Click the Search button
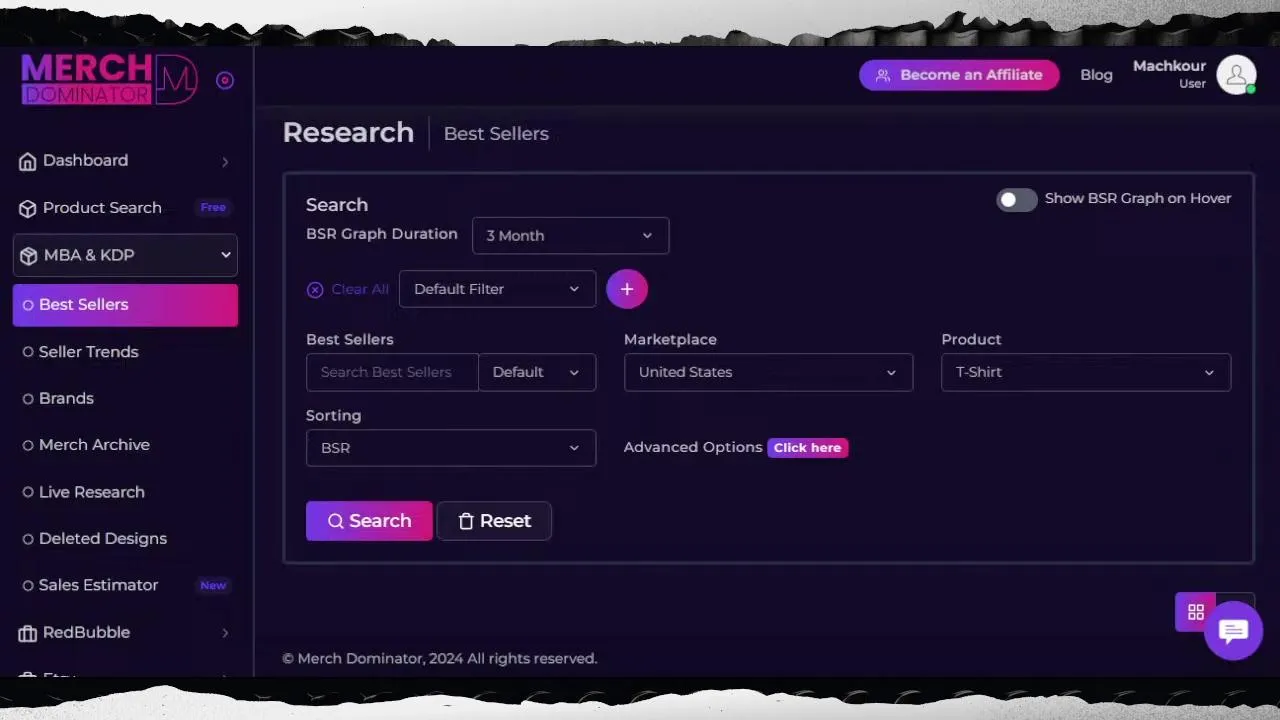The height and width of the screenshot is (720, 1280). pyautogui.click(x=369, y=521)
